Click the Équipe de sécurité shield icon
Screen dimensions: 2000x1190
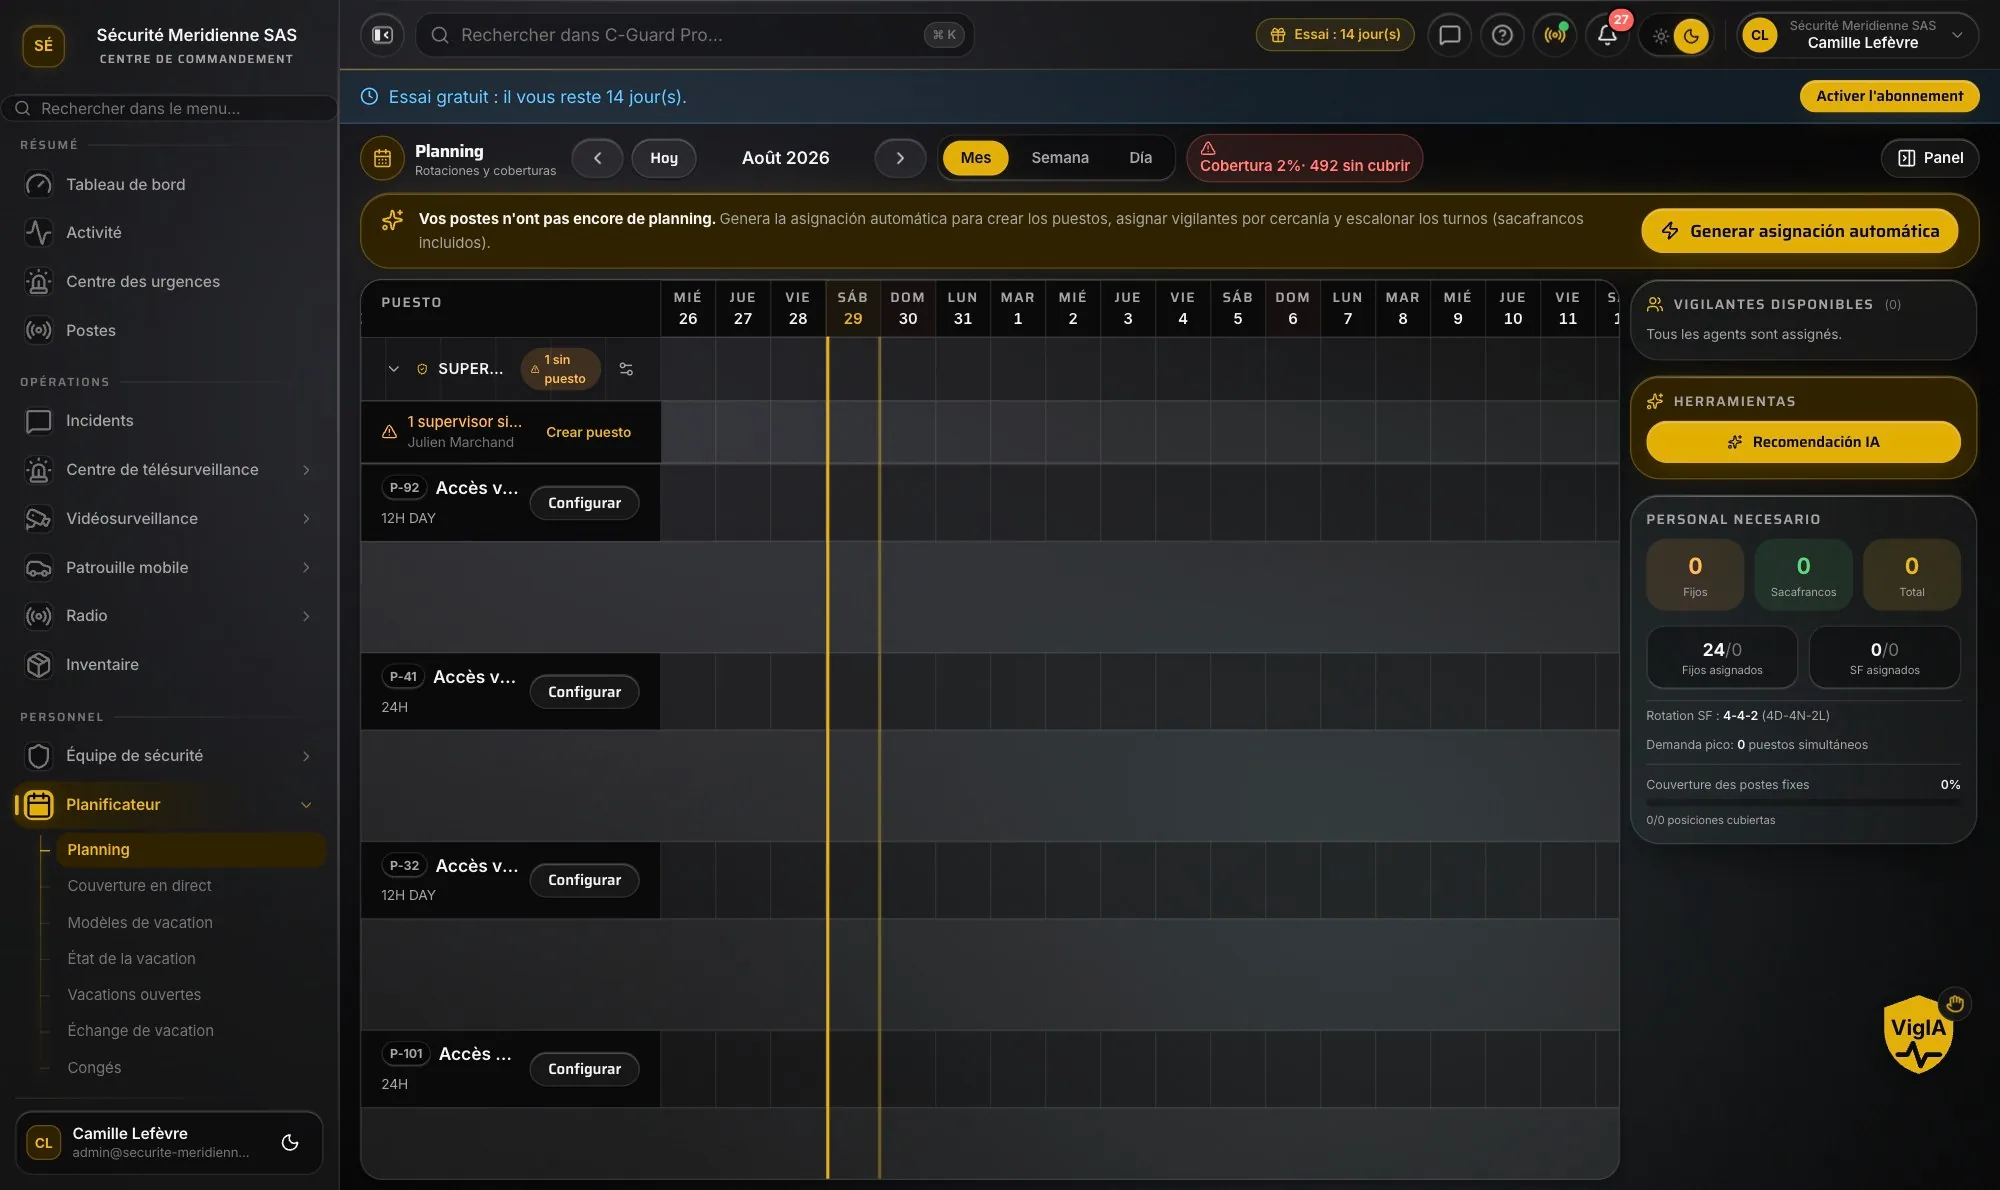coord(38,756)
